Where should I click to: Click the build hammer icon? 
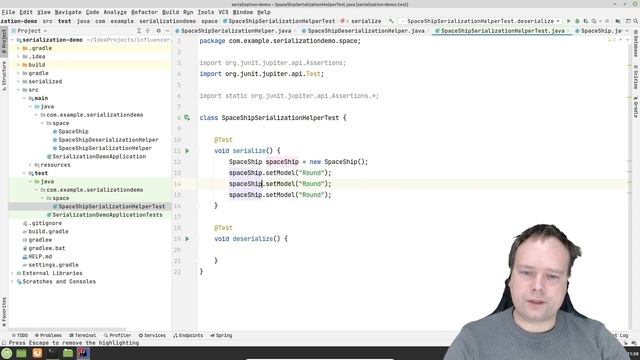(x=391, y=21)
